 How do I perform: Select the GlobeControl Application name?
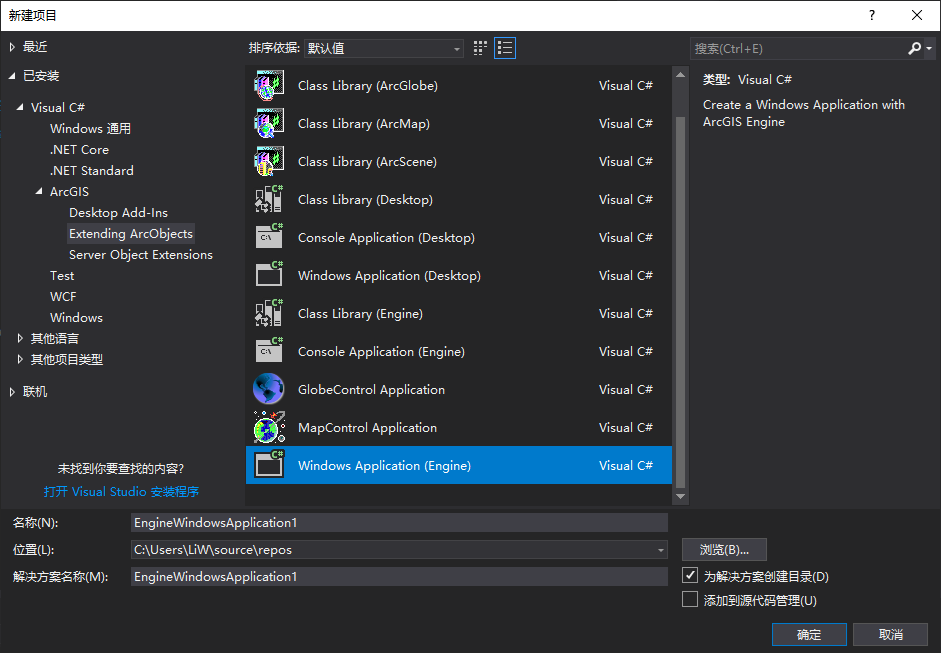coord(371,390)
